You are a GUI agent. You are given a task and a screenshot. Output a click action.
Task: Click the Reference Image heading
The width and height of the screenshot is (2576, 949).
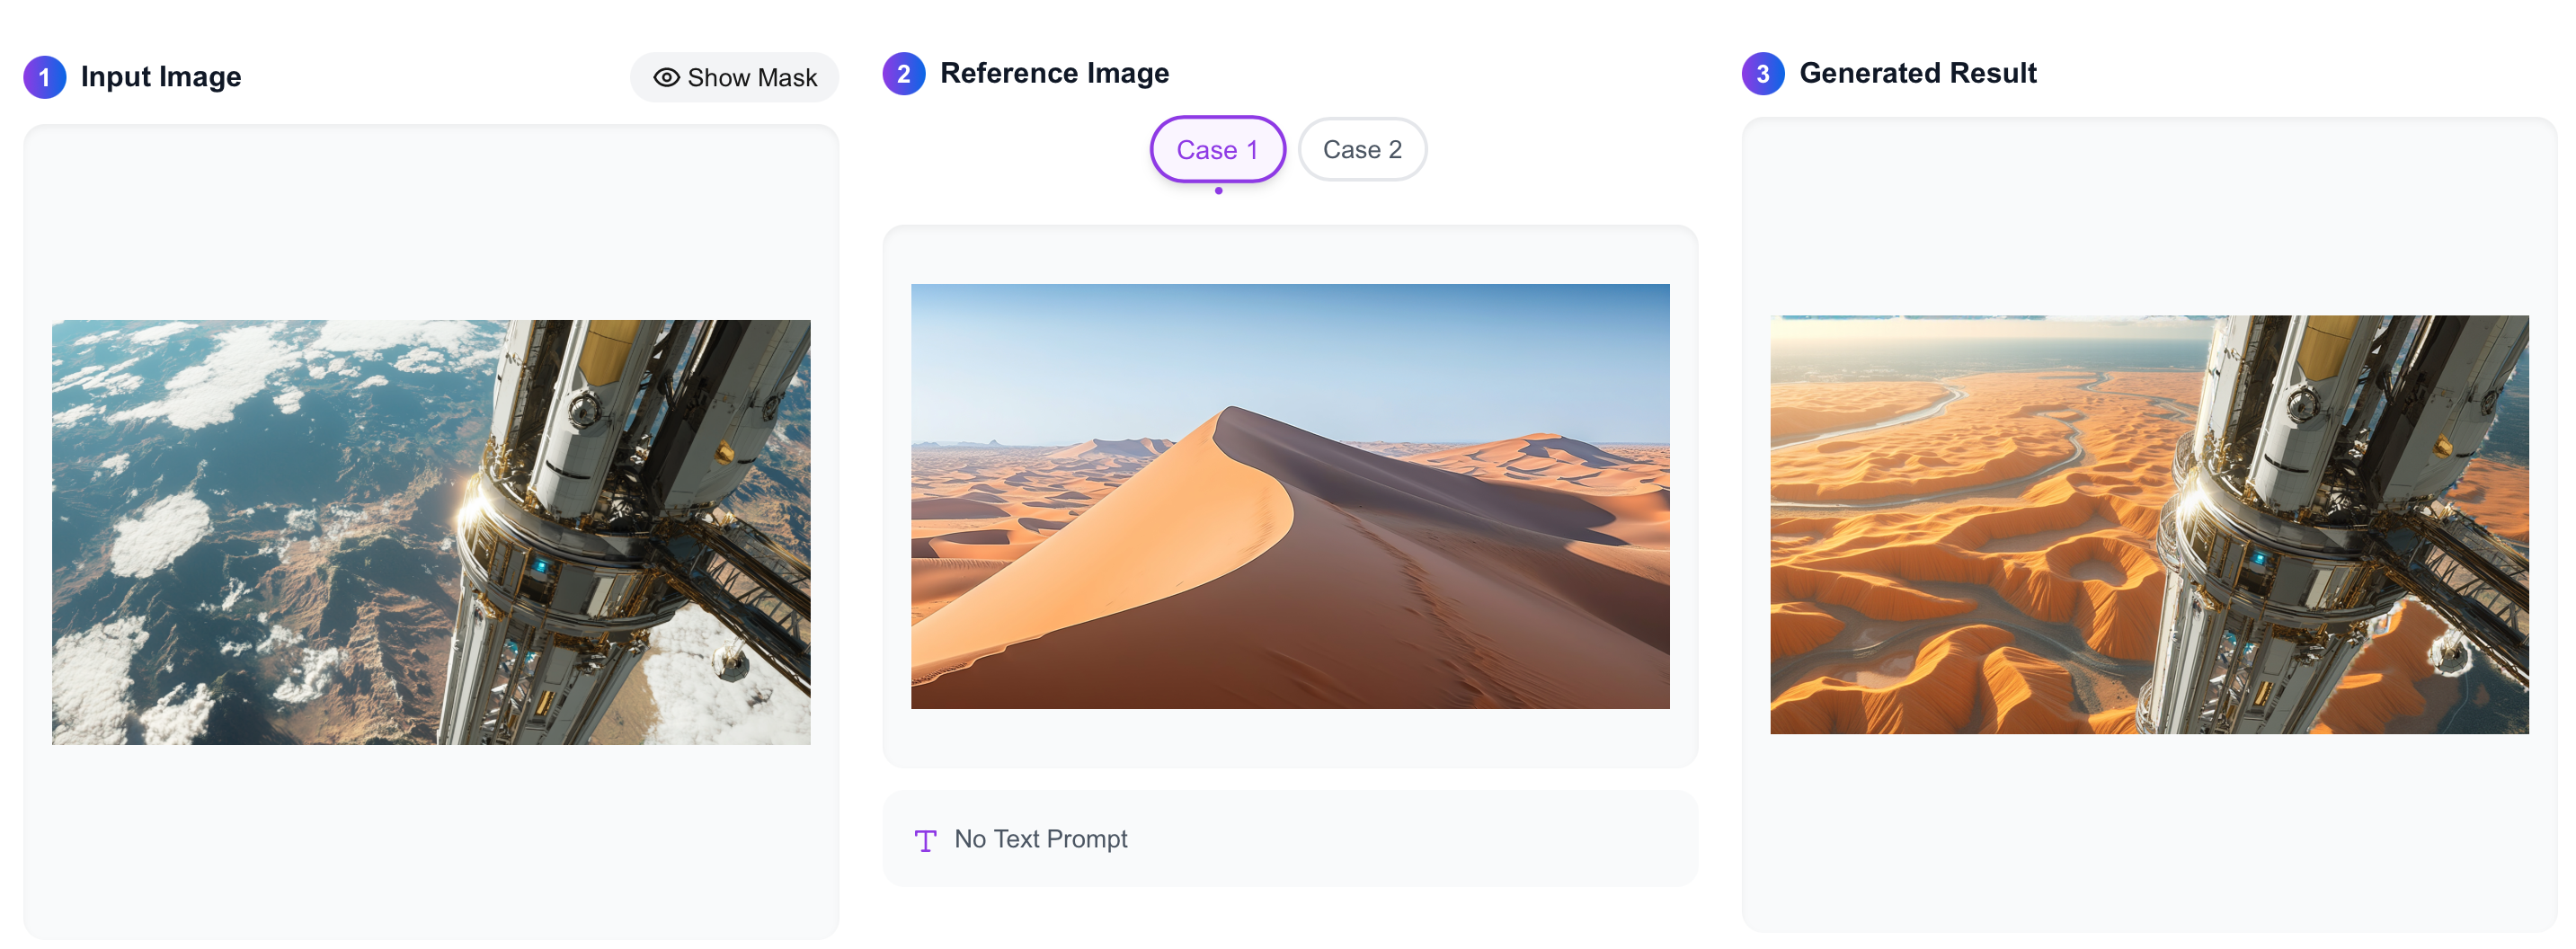coord(1054,74)
